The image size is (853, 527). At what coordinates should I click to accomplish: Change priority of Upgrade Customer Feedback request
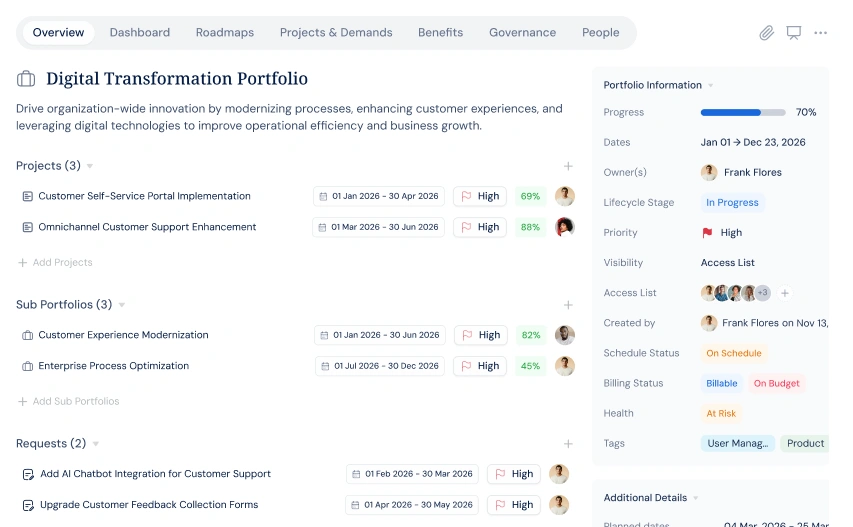[514, 505]
